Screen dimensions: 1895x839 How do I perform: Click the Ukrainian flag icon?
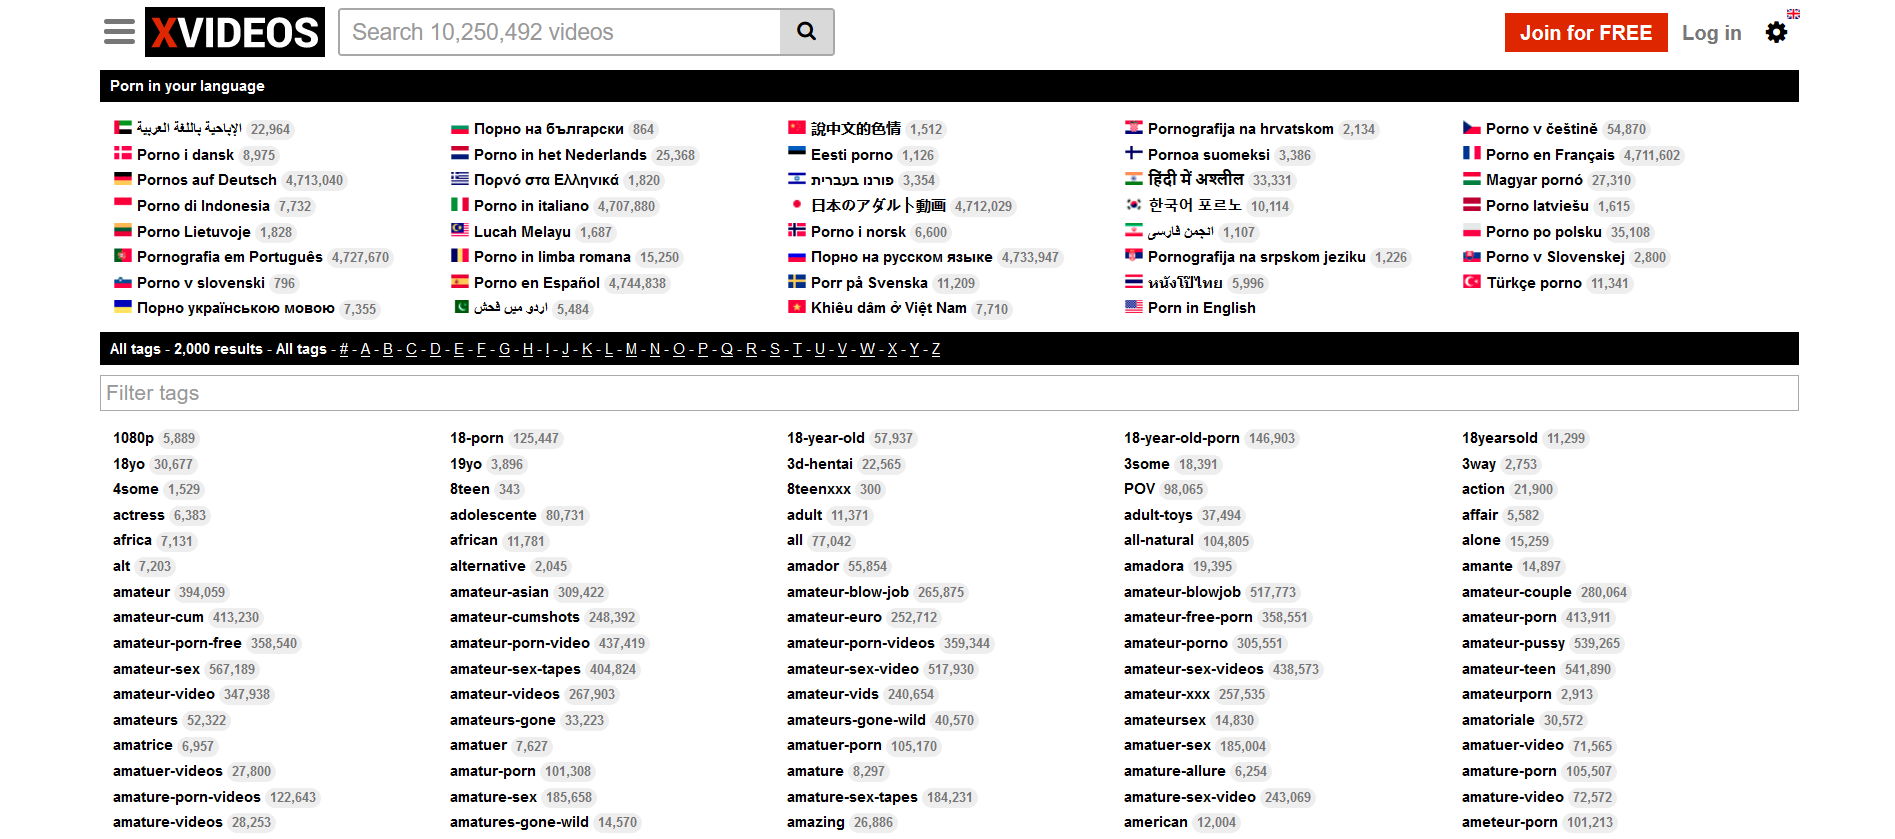pos(123,307)
